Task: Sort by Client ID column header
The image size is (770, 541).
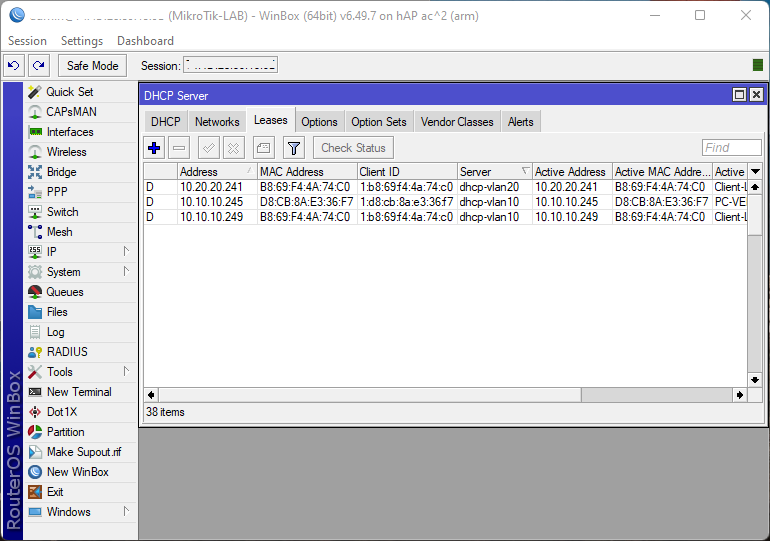Action: point(407,172)
